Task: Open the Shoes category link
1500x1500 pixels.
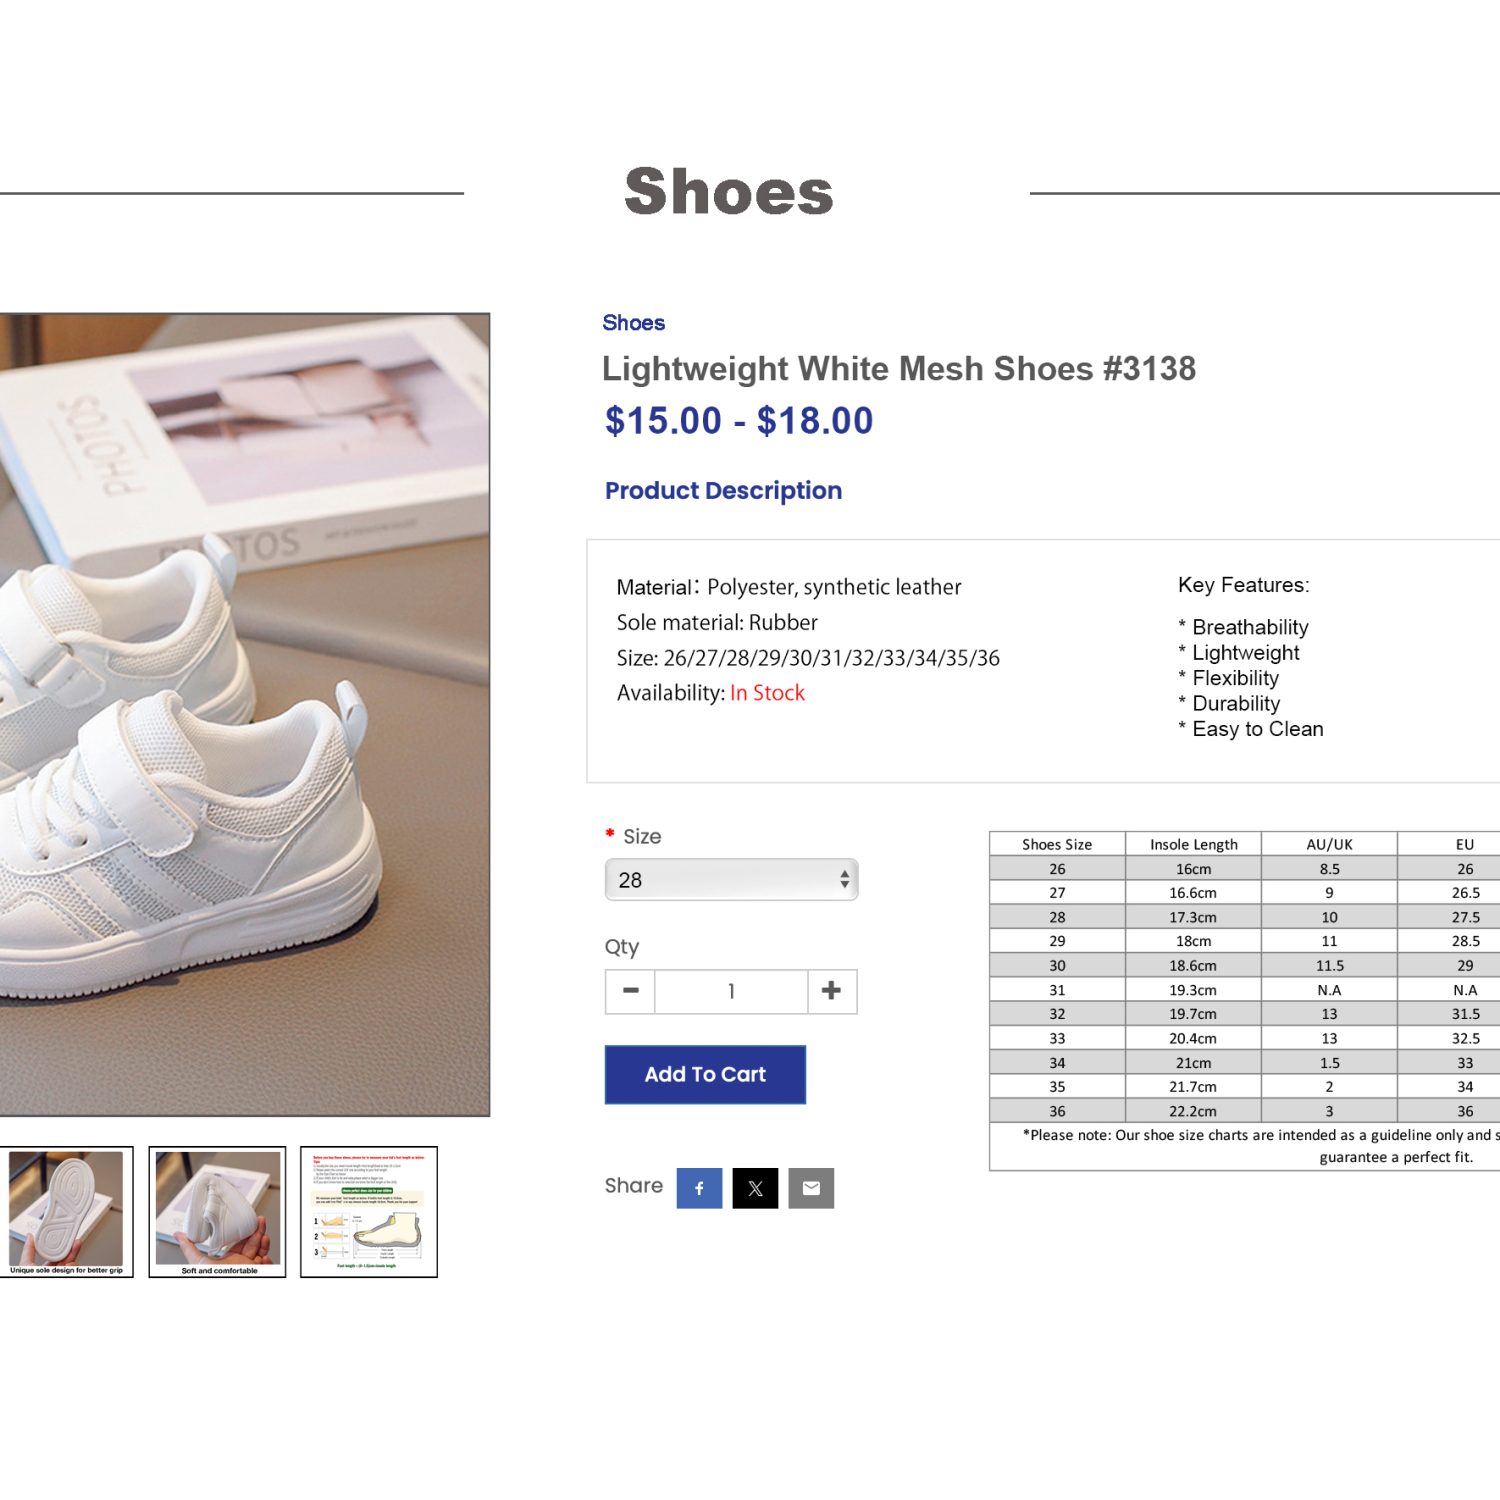Action: (x=633, y=322)
